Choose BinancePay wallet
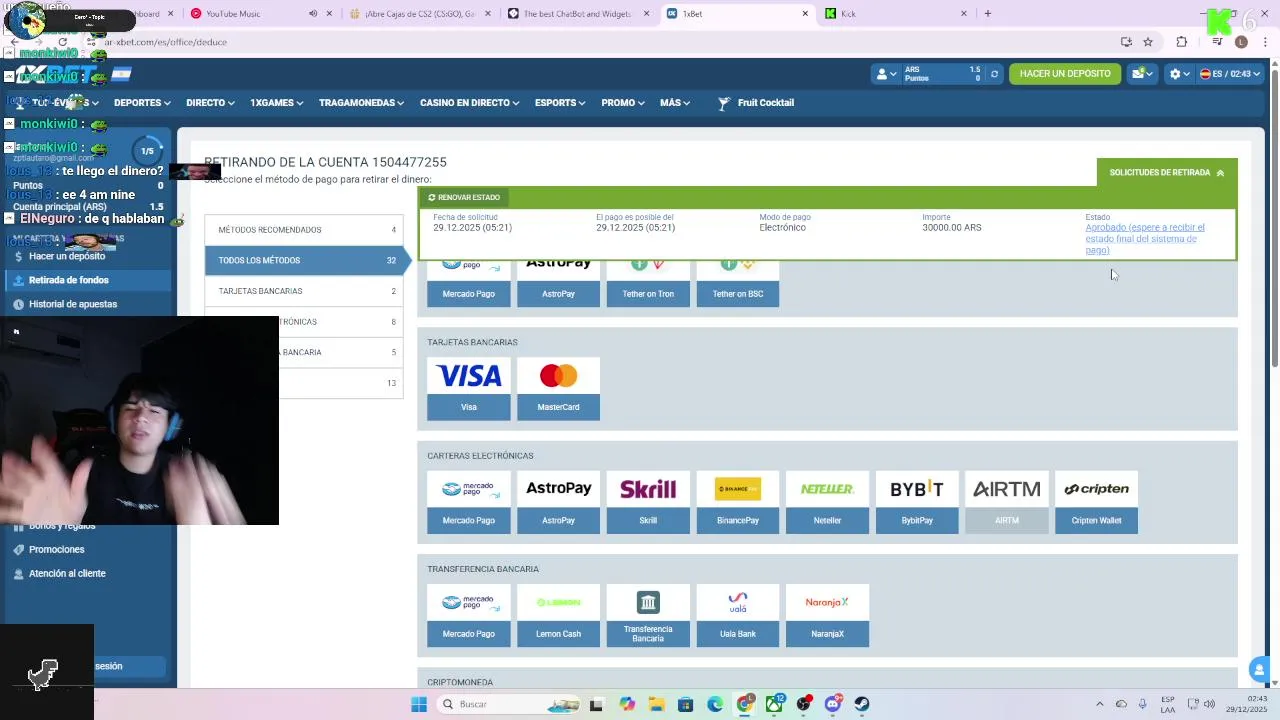The width and height of the screenshot is (1280, 720). click(738, 502)
